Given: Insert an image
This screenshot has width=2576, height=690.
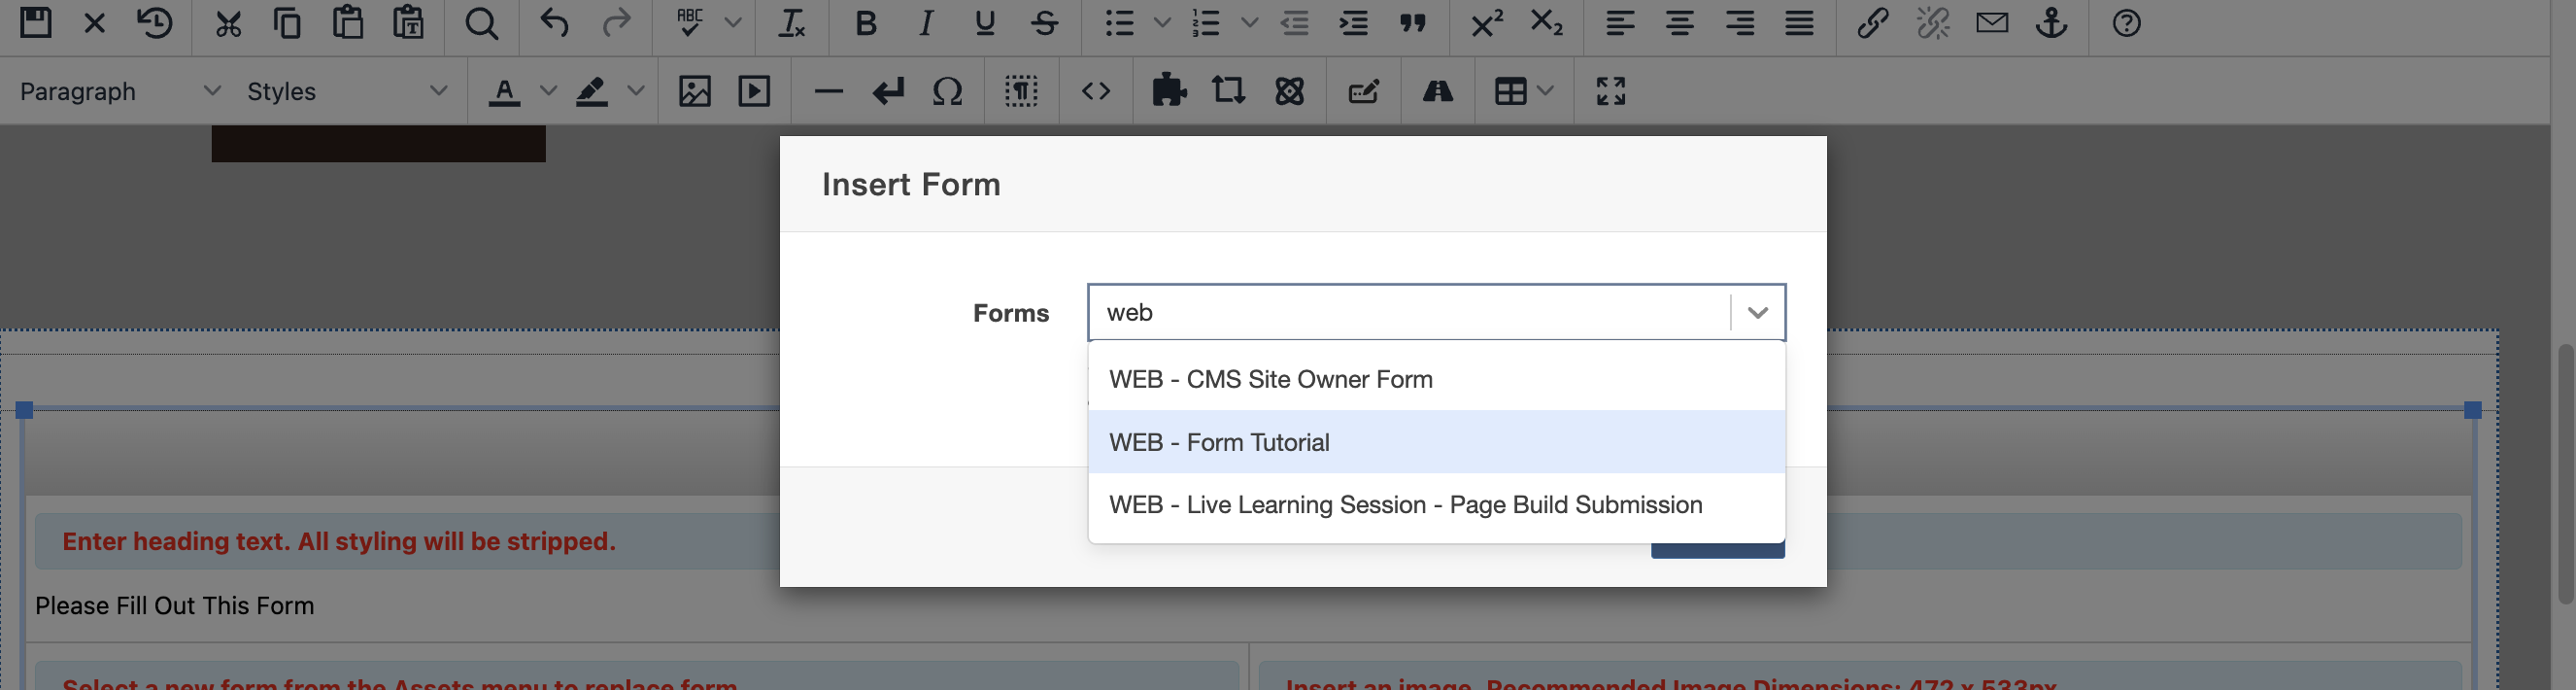Looking at the screenshot, I should pos(695,91).
